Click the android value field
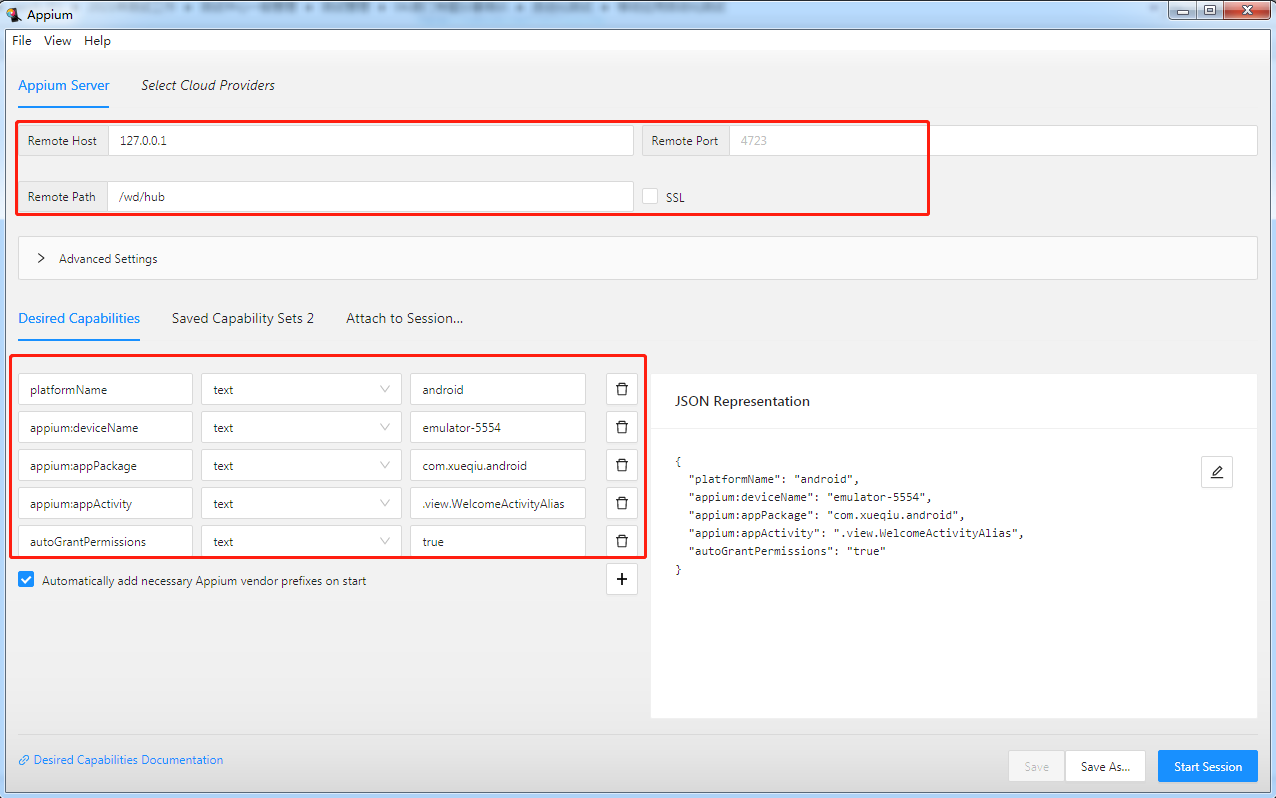Image resolution: width=1276 pixels, height=798 pixels. 498,390
